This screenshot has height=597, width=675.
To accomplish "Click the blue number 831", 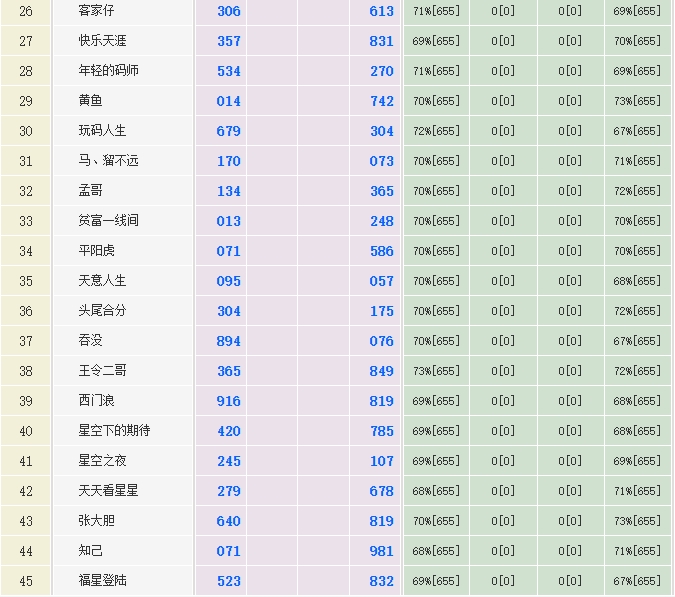I will tap(381, 41).
